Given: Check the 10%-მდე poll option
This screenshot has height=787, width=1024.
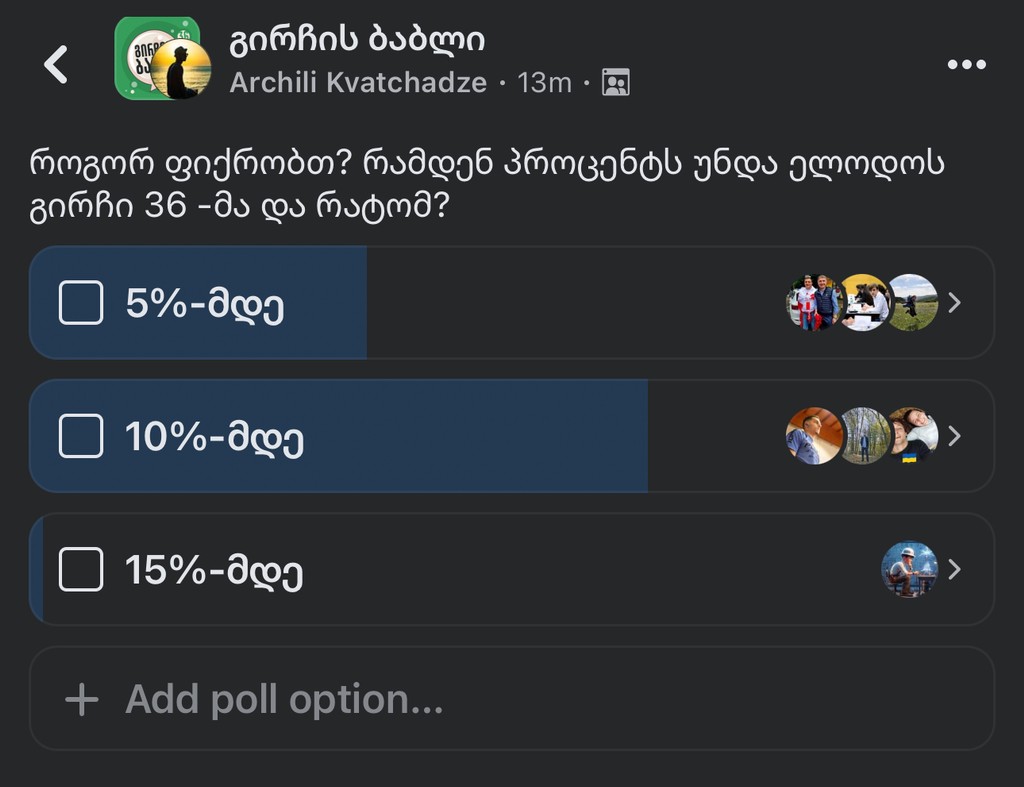Looking at the screenshot, I should (x=82, y=437).
